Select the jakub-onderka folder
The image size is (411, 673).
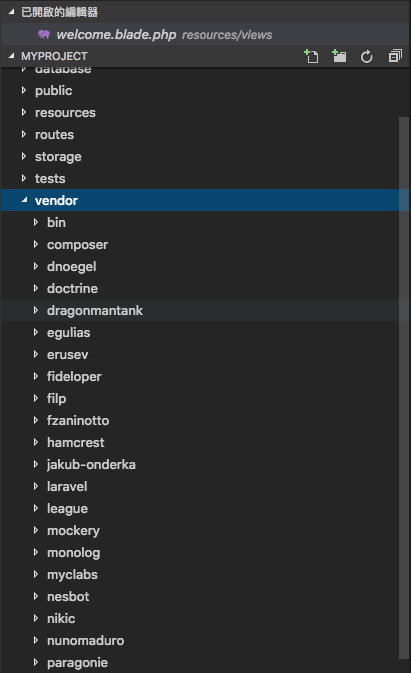tap(204, 464)
